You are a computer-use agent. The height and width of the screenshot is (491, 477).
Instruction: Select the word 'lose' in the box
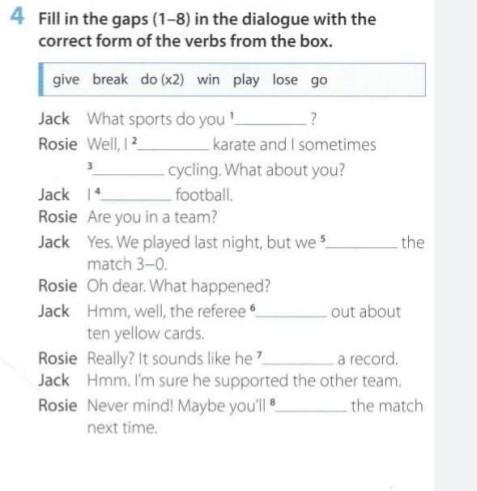[285, 80]
